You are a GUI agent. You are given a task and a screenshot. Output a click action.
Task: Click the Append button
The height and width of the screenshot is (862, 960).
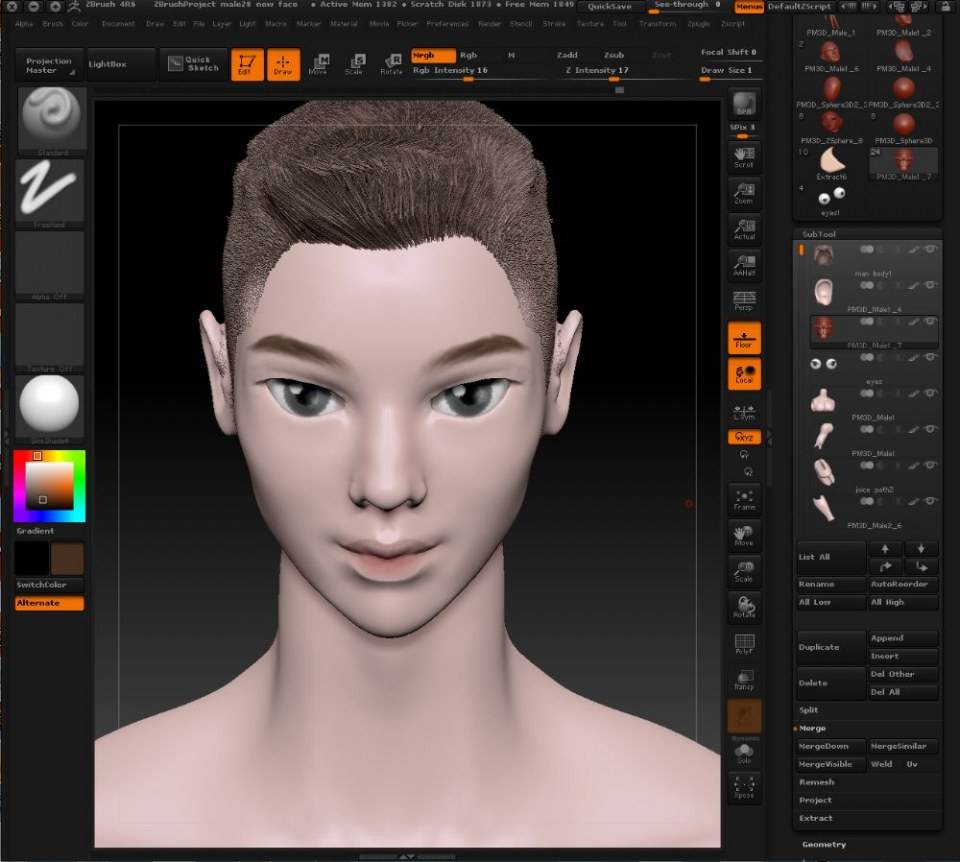point(904,638)
